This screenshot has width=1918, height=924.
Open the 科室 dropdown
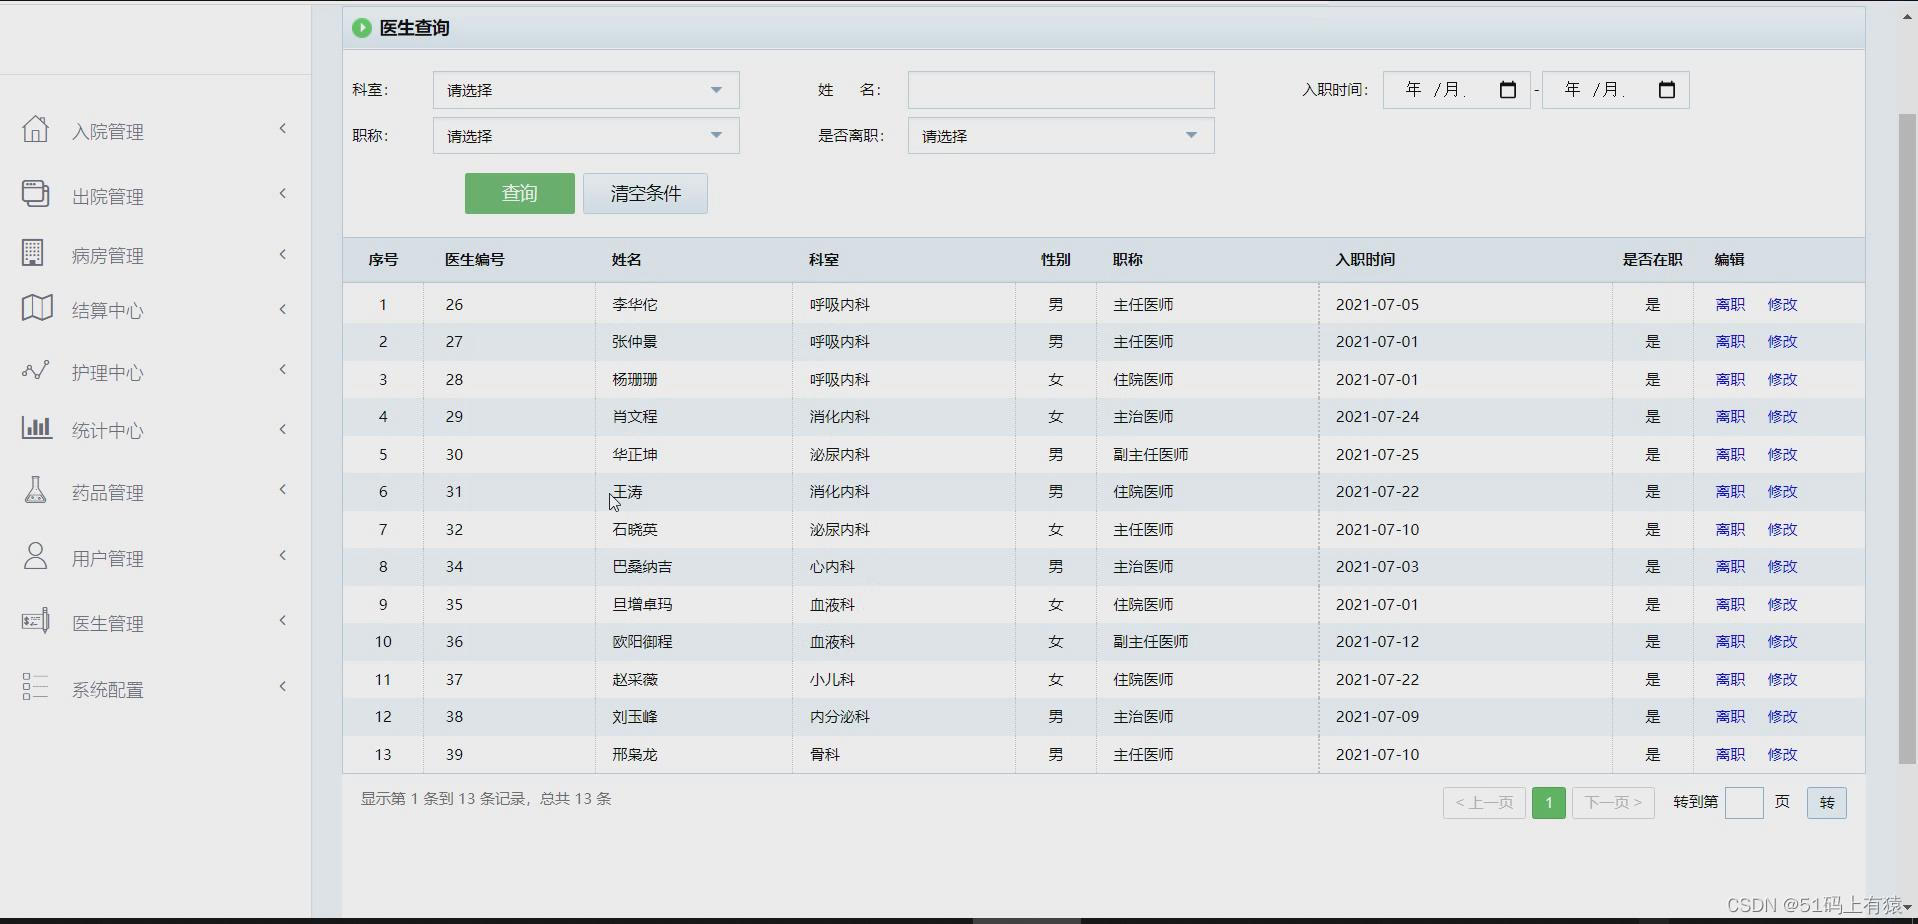pyautogui.click(x=585, y=90)
